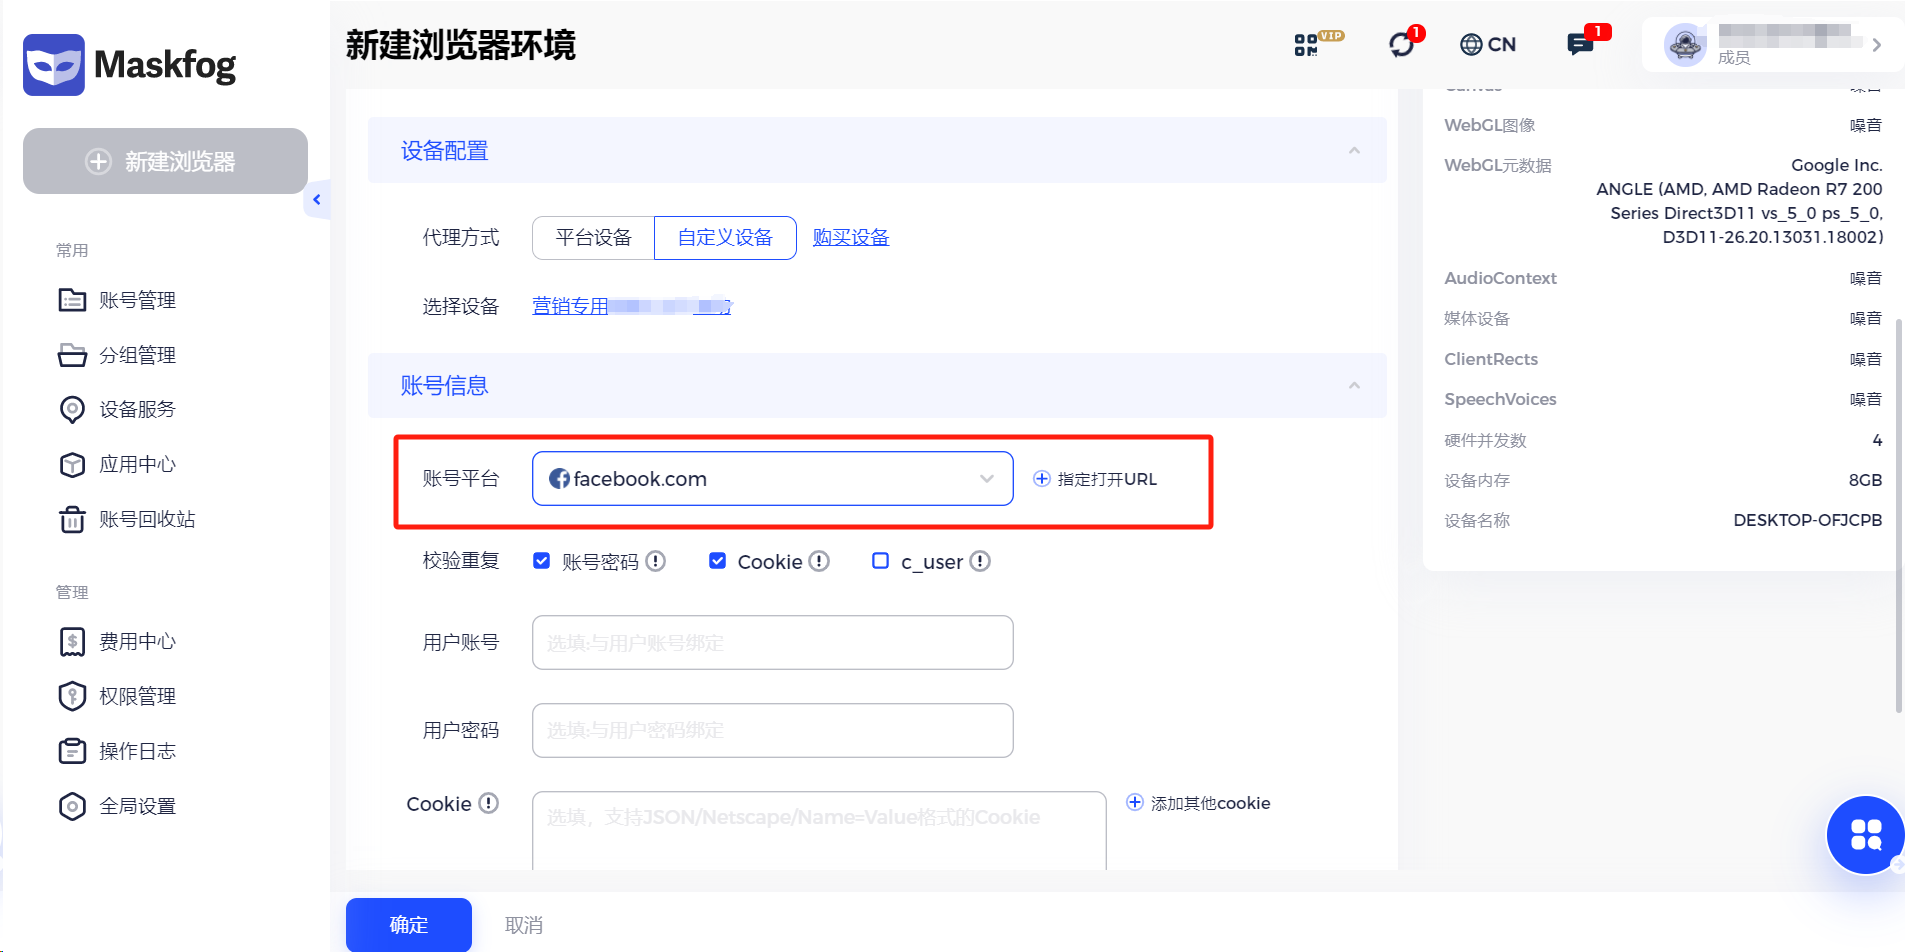Screen dimensions: 1905x952
Task: Open the 购买设备 link
Action: coord(851,238)
